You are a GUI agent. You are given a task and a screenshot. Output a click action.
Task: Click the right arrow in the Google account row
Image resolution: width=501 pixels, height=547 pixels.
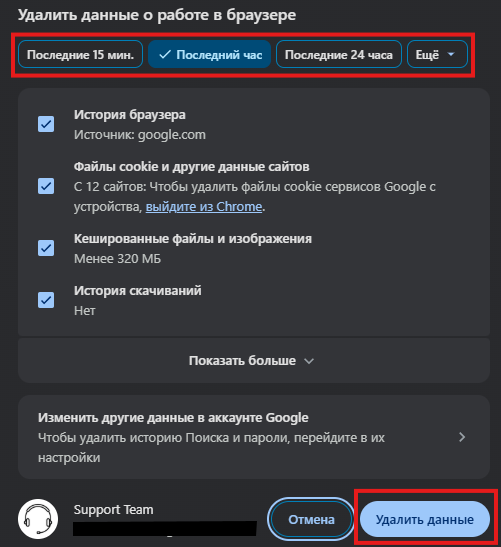(x=462, y=437)
